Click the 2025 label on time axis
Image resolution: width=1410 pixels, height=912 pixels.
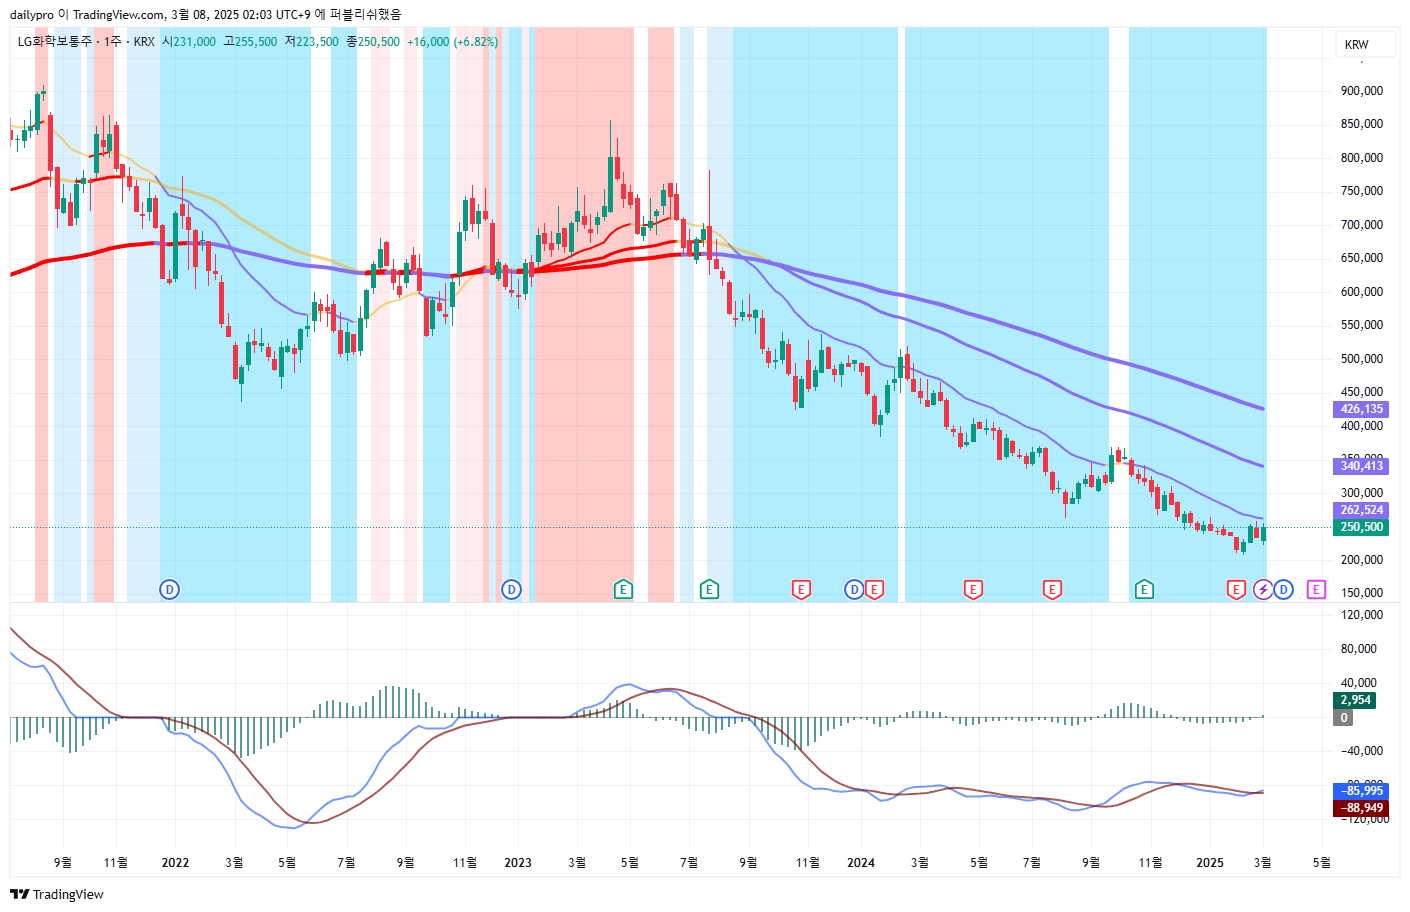(x=1210, y=862)
